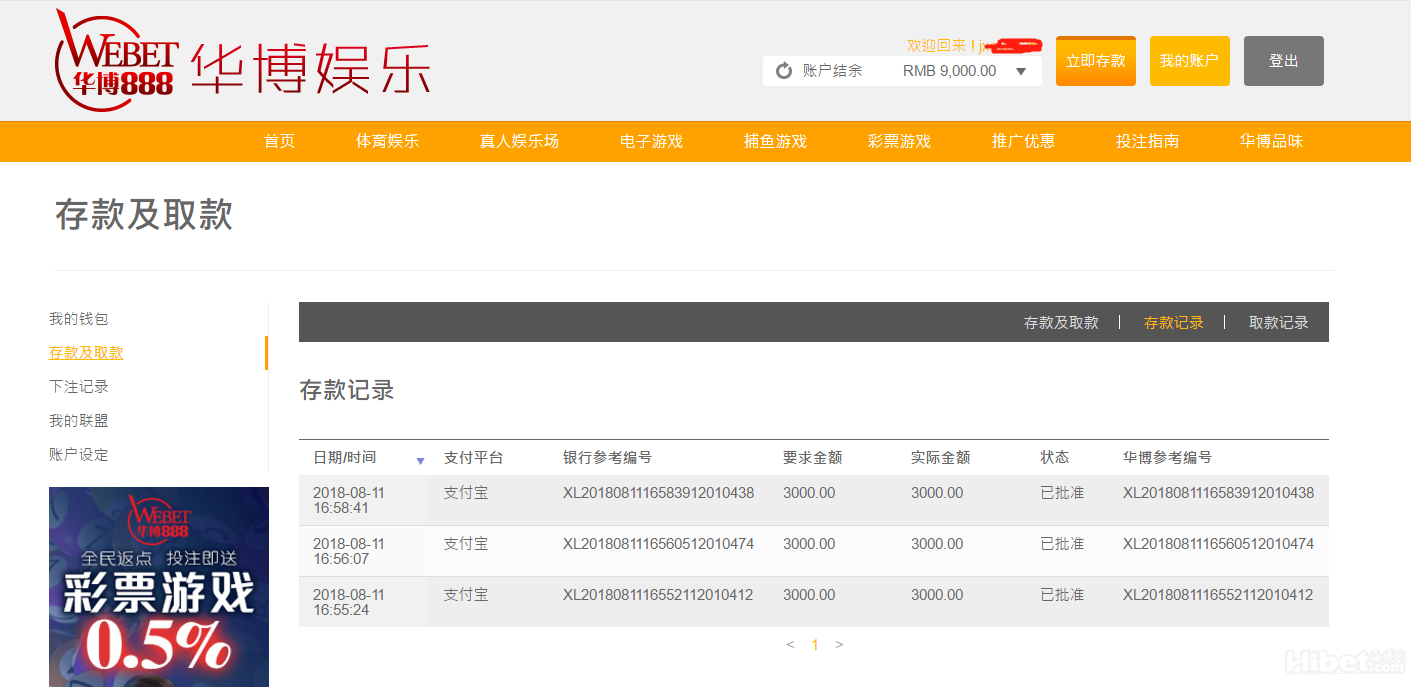Select page 1 in pagination
1411x687 pixels.
[x=815, y=645]
